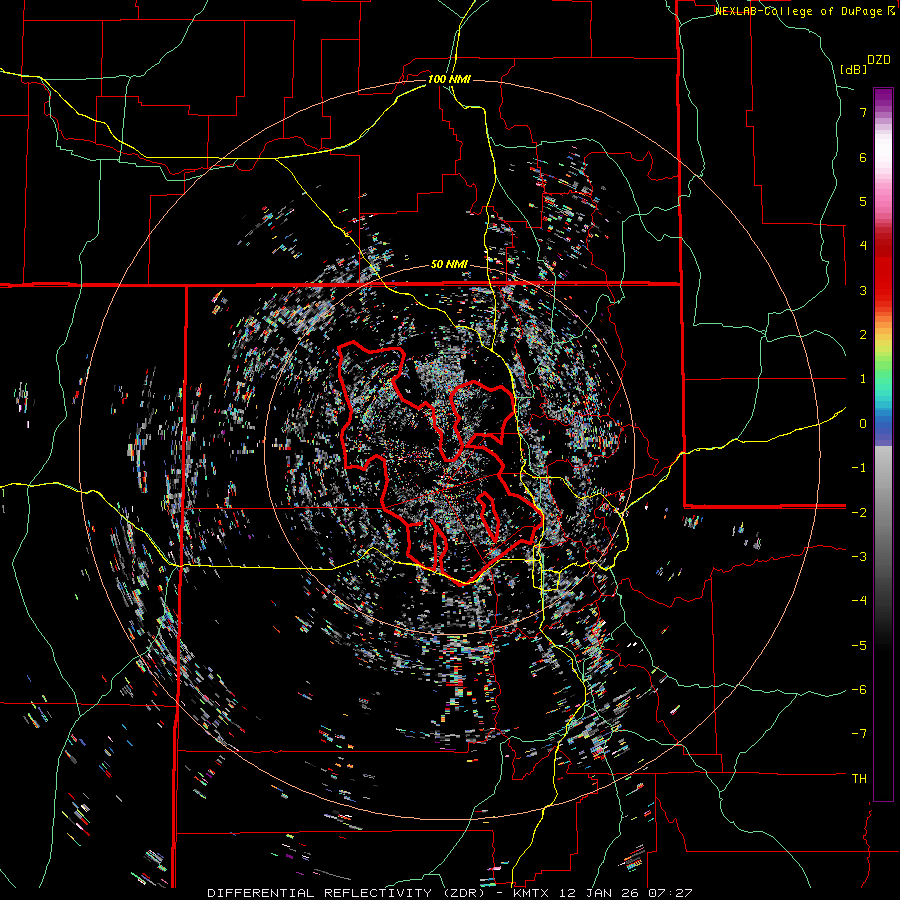Select the 1 value on color scale
Screen dimensions: 900x900
coord(863,379)
